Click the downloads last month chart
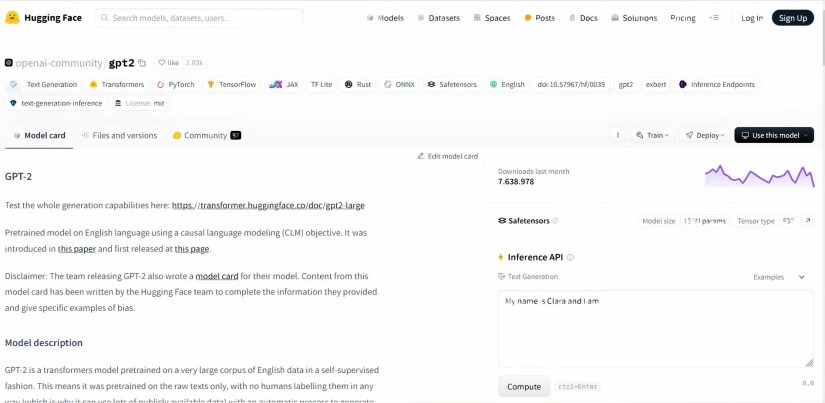This screenshot has height=403, width=825. [x=760, y=176]
